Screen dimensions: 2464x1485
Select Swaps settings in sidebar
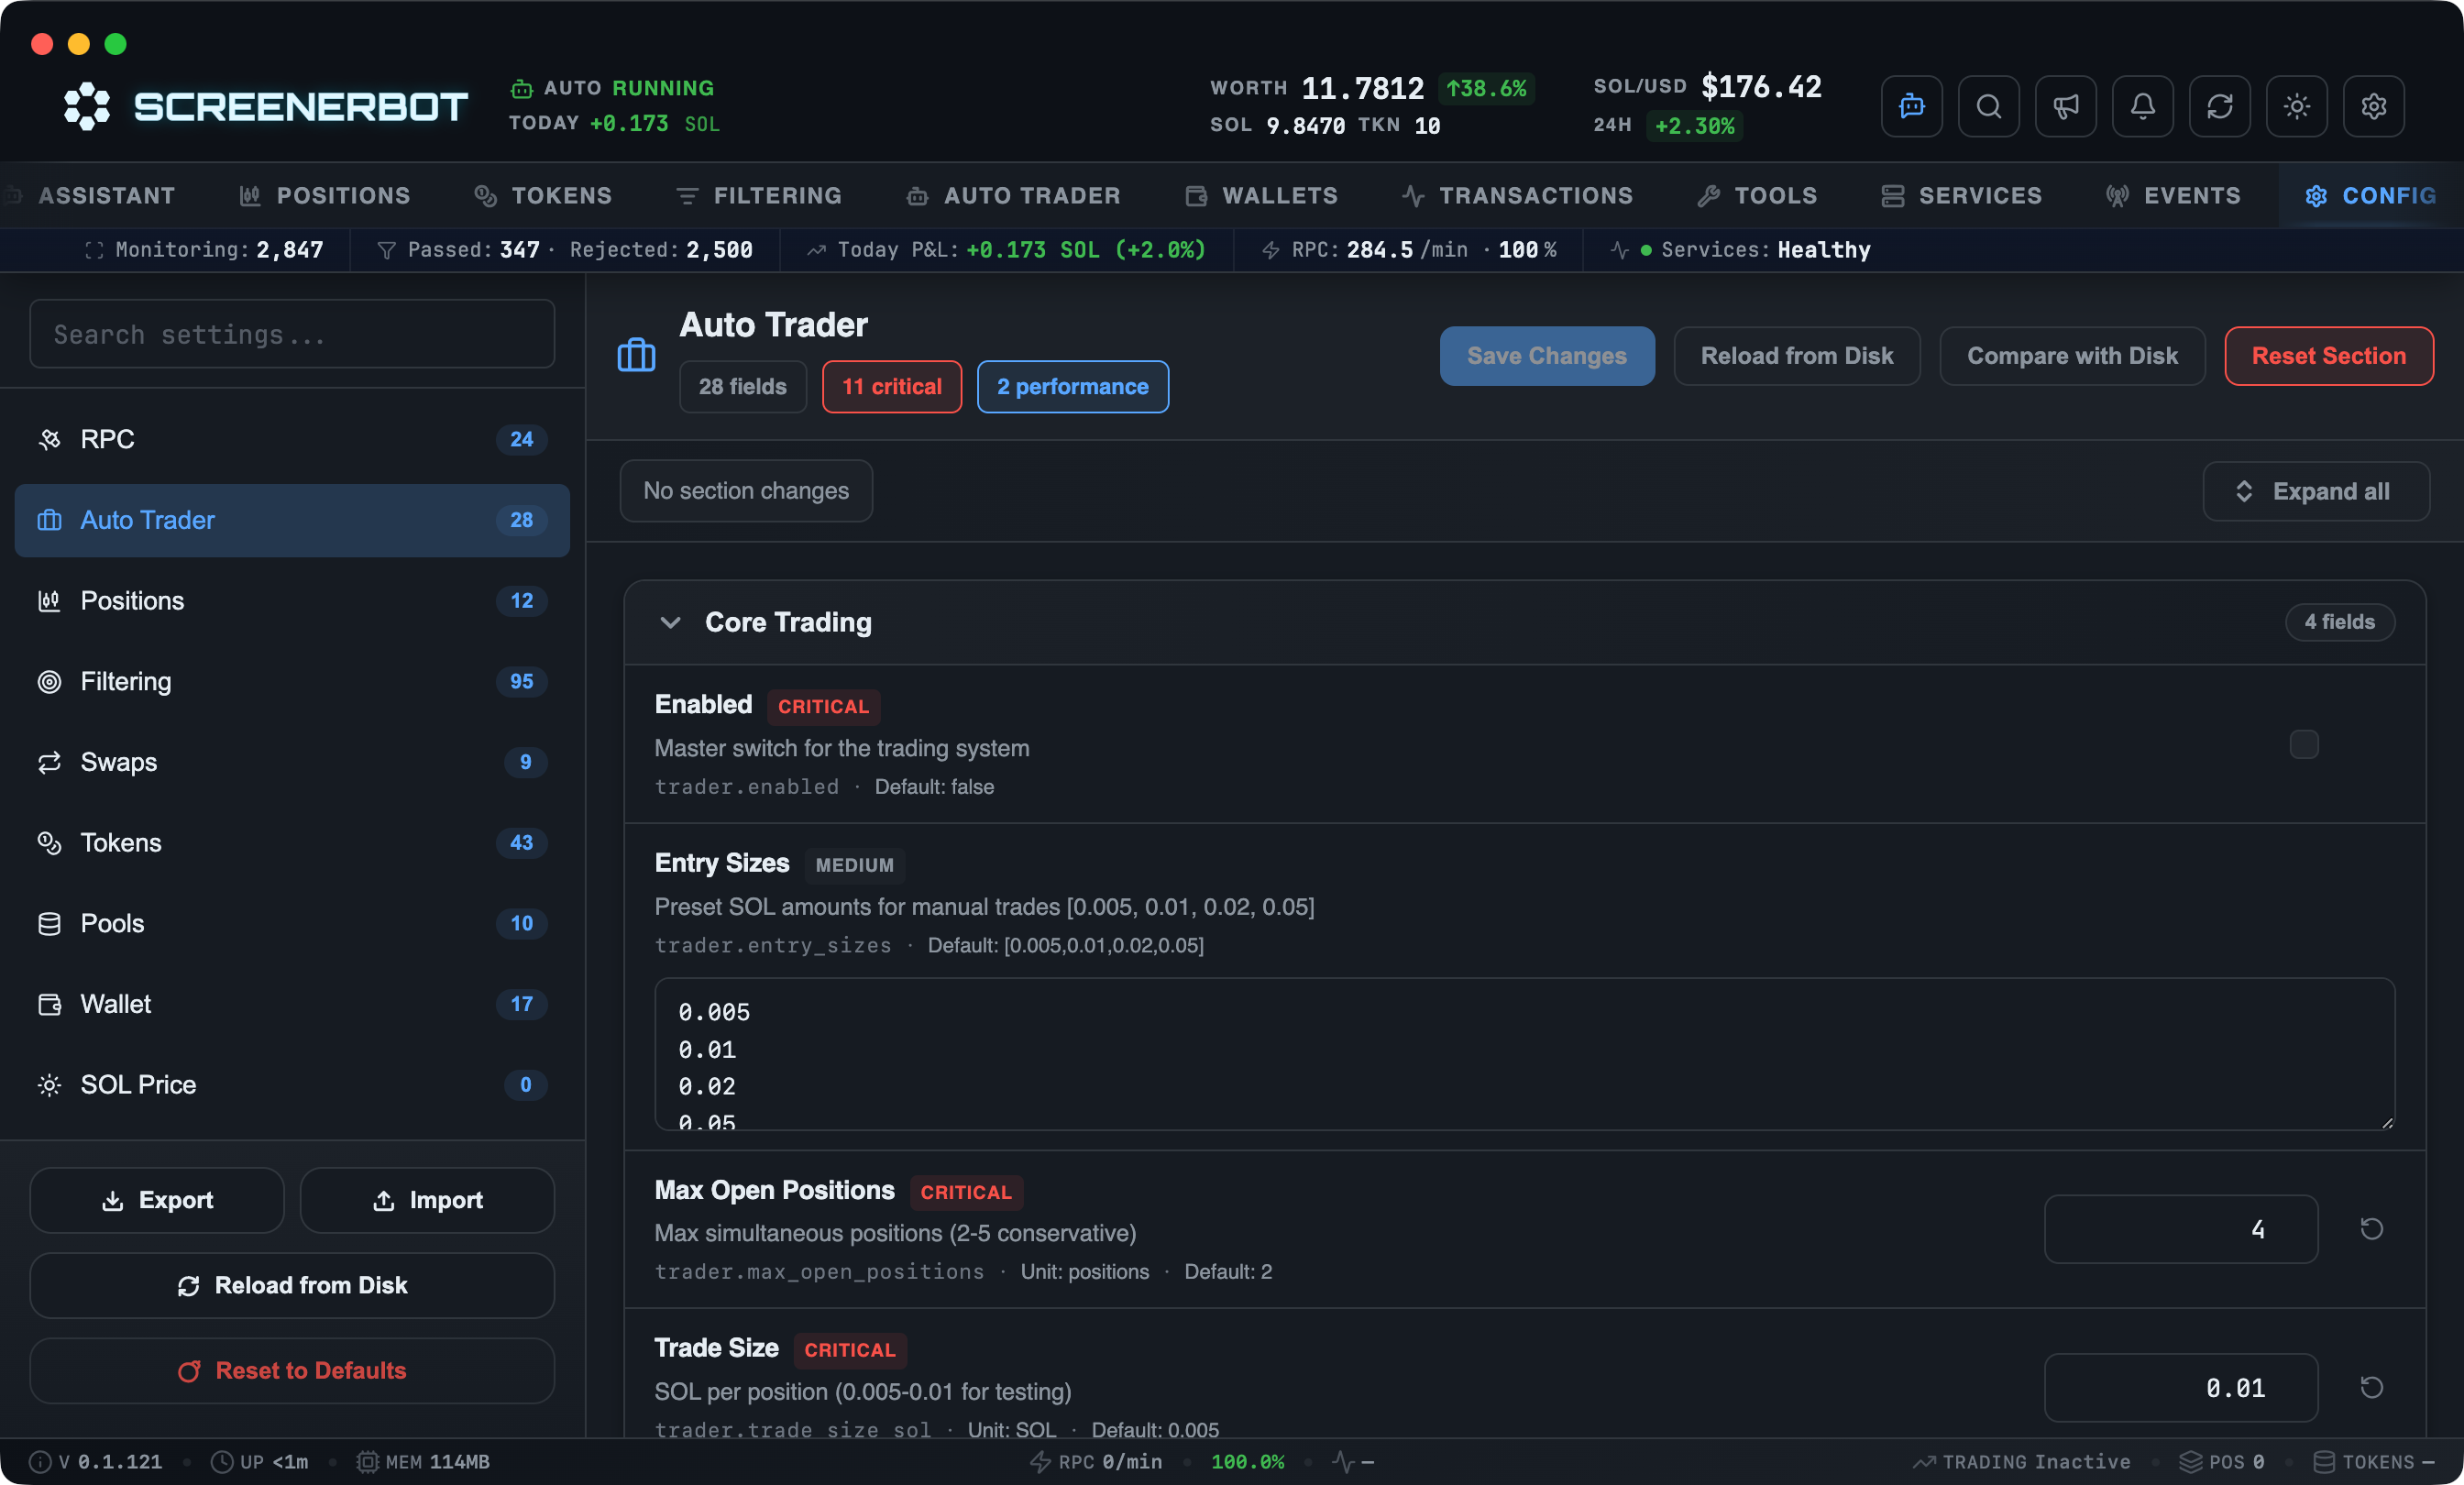coord(292,762)
